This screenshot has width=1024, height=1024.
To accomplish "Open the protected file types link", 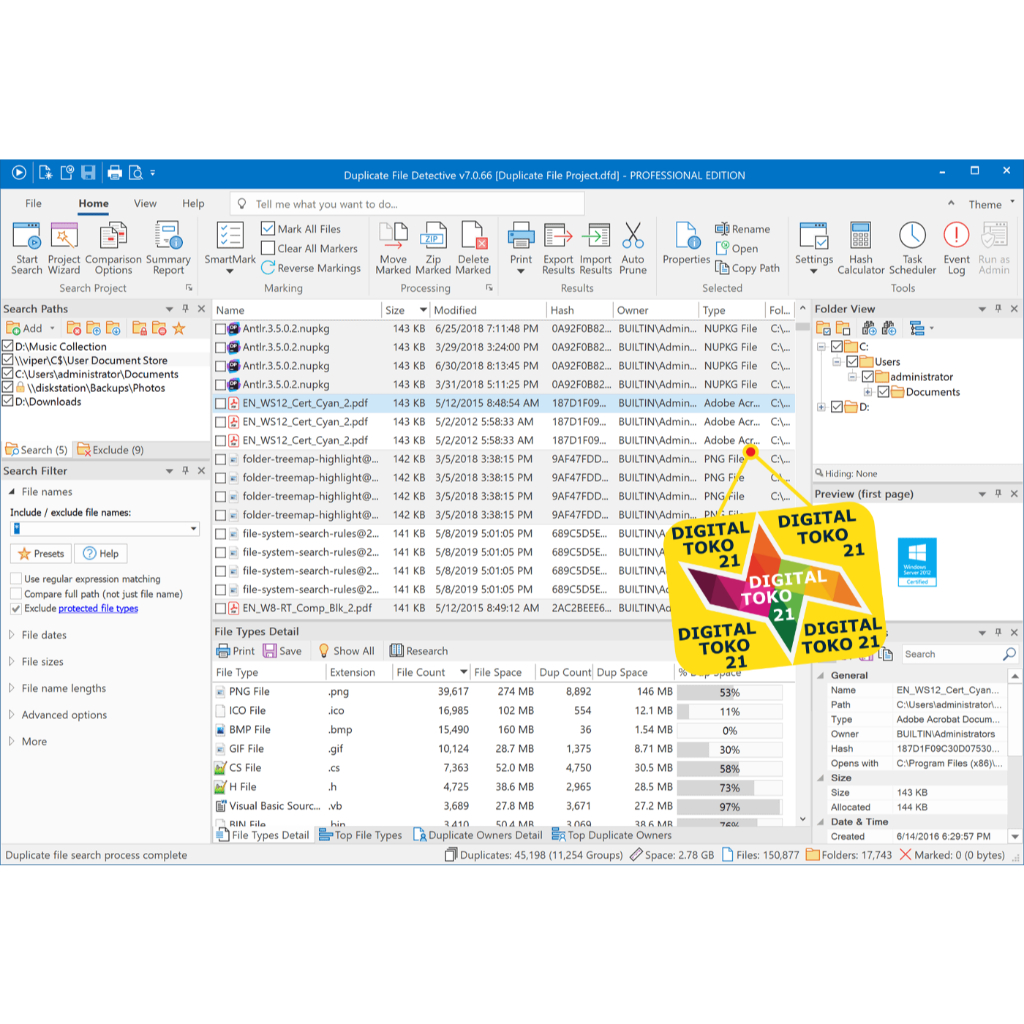I will coord(98,609).
